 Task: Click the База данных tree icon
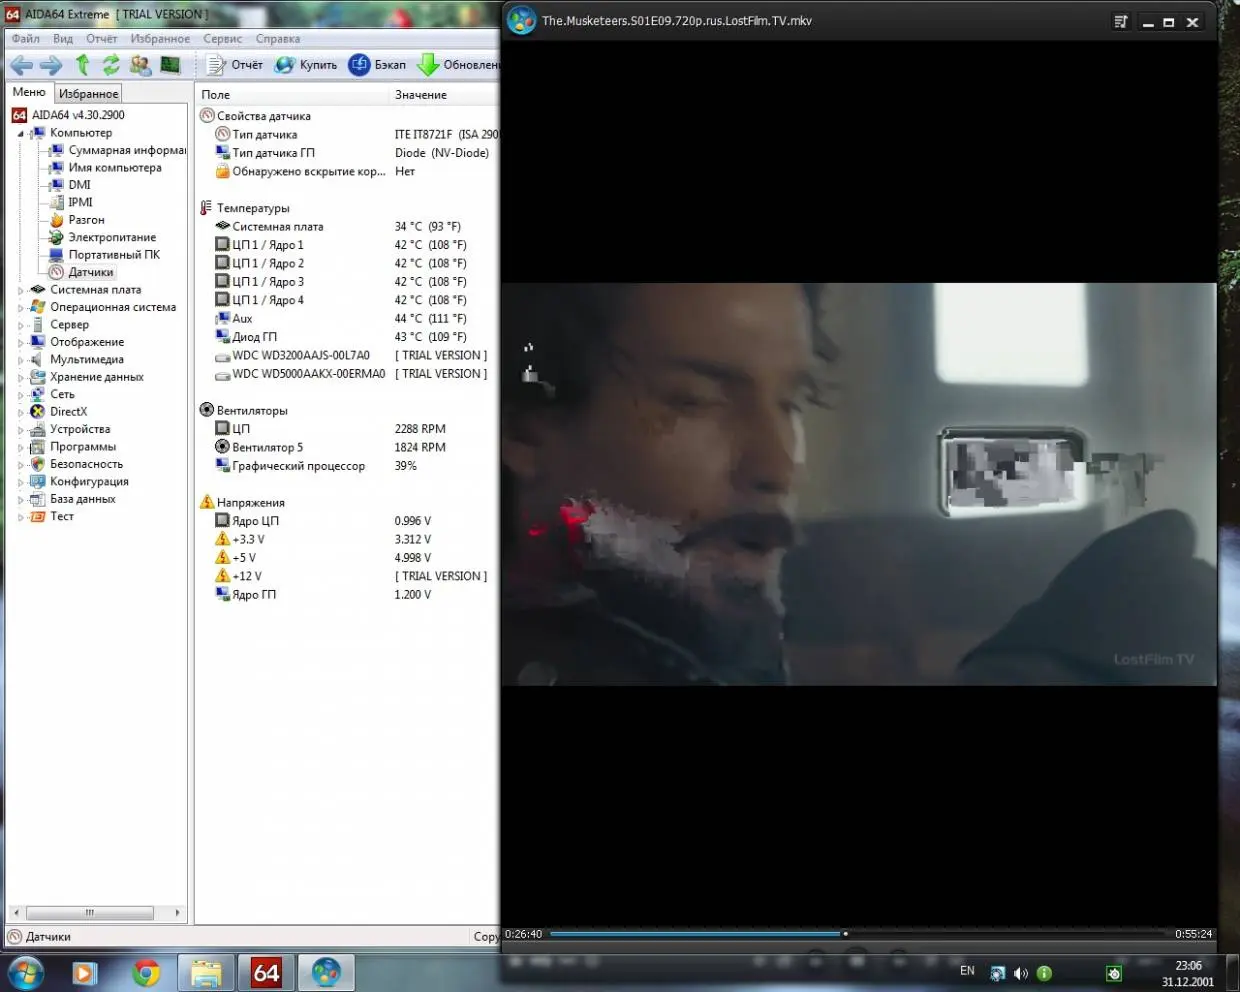tap(37, 499)
